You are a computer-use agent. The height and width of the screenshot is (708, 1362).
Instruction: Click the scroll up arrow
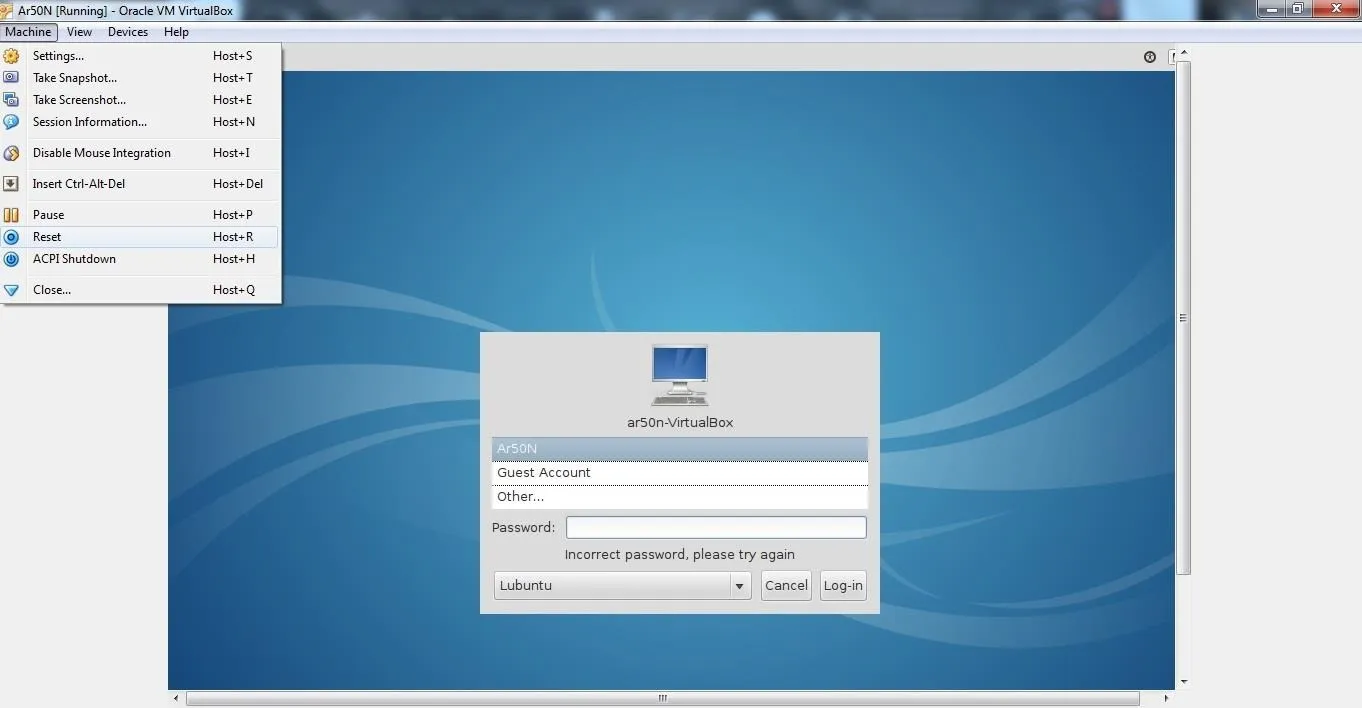pyautogui.click(x=1184, y=53)
